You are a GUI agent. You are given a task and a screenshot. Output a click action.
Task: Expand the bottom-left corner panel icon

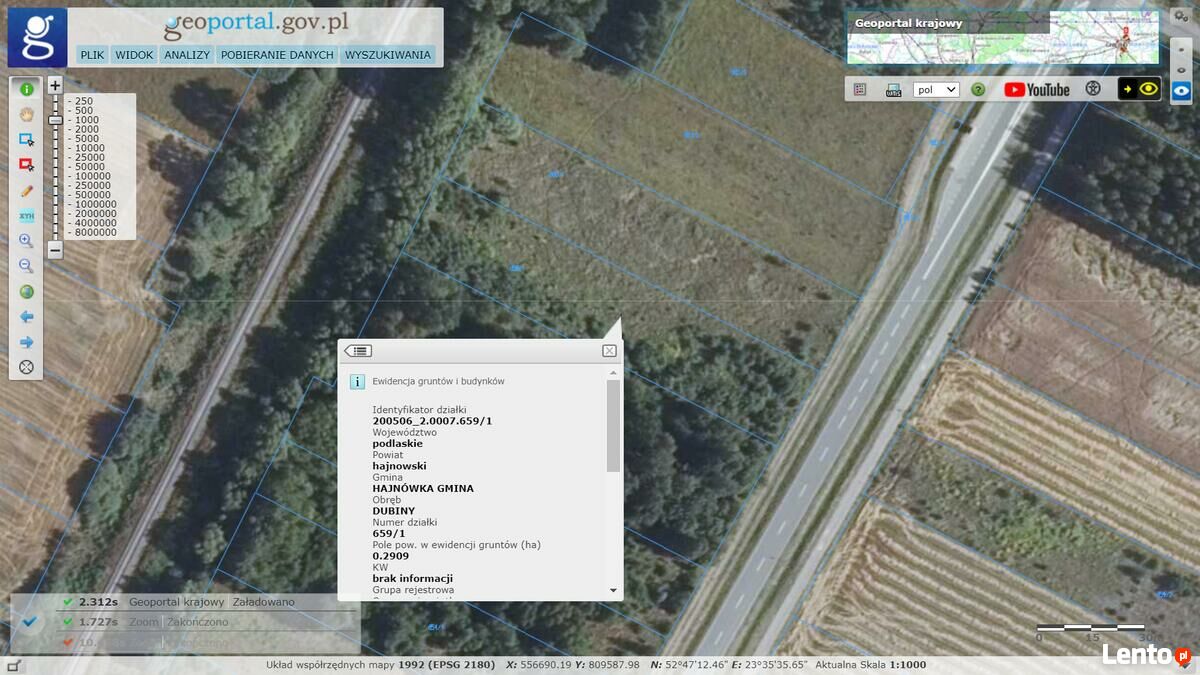[x=13, y=665]
